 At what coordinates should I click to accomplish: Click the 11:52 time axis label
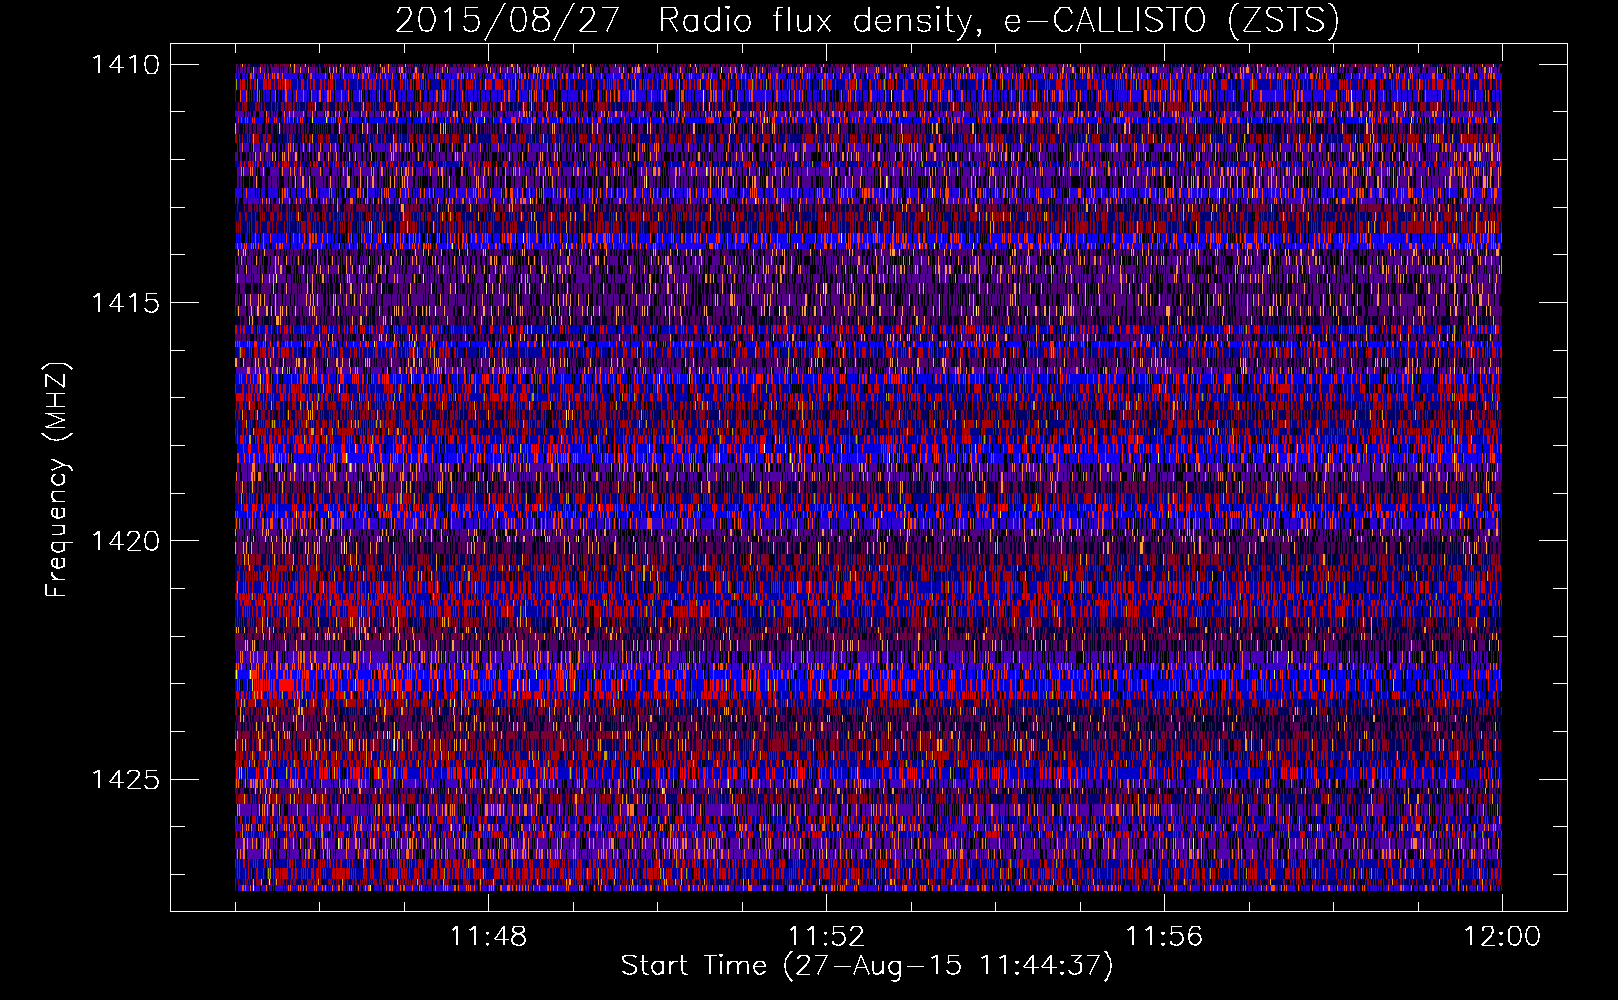[826, 936]
